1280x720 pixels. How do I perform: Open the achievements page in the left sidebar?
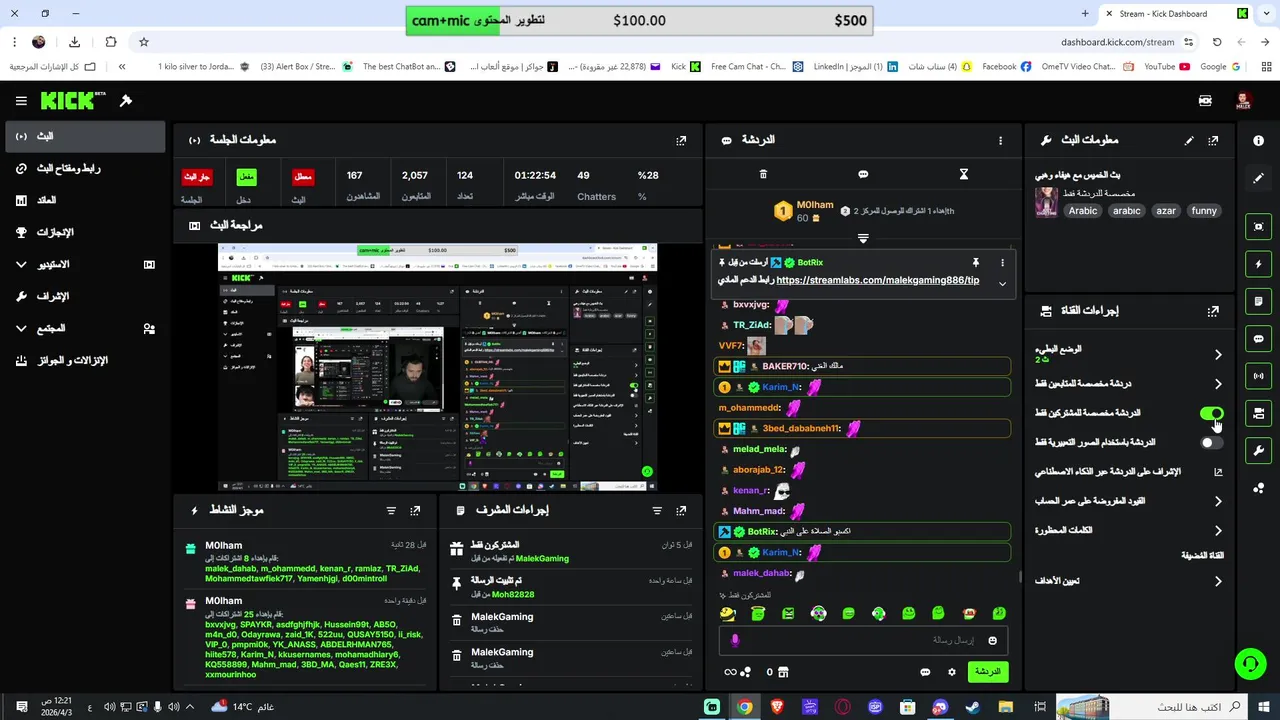point(85,232)
